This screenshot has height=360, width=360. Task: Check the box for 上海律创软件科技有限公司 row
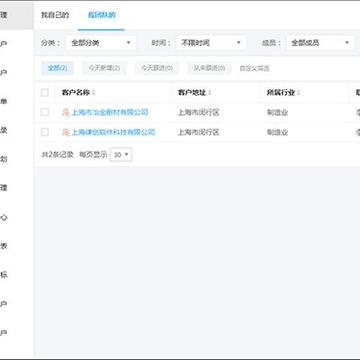[45, 132]
